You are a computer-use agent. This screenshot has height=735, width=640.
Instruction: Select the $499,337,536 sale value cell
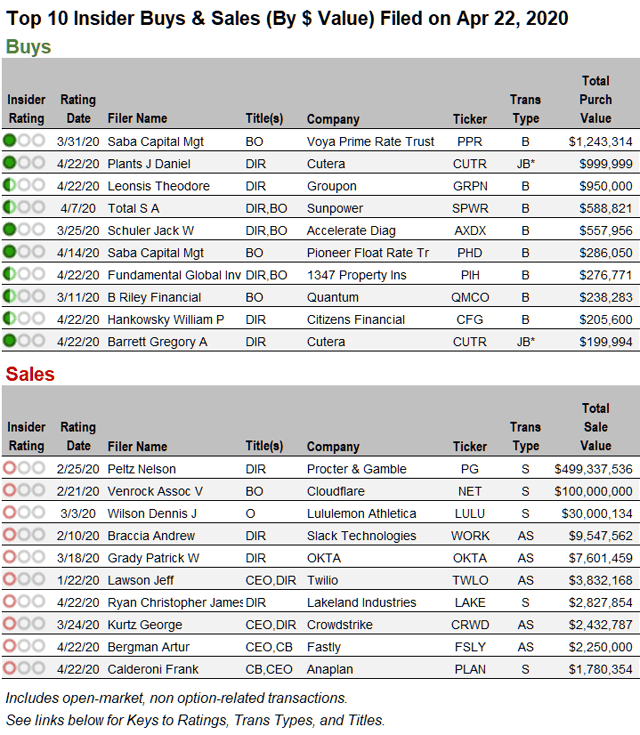click(593, 469)
